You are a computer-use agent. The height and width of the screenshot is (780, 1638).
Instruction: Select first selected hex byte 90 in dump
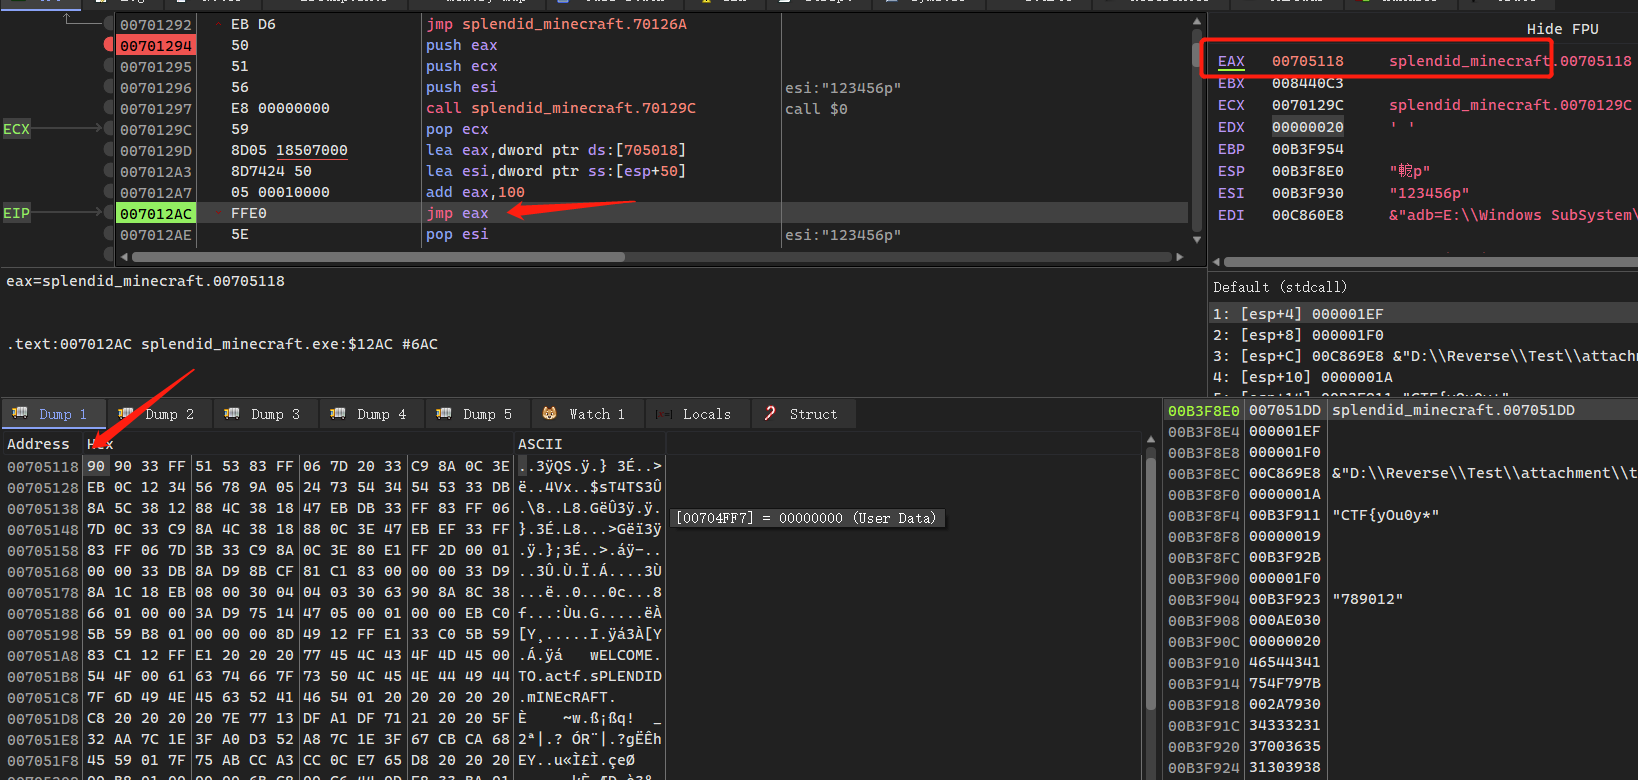click(x=96, y=466)
